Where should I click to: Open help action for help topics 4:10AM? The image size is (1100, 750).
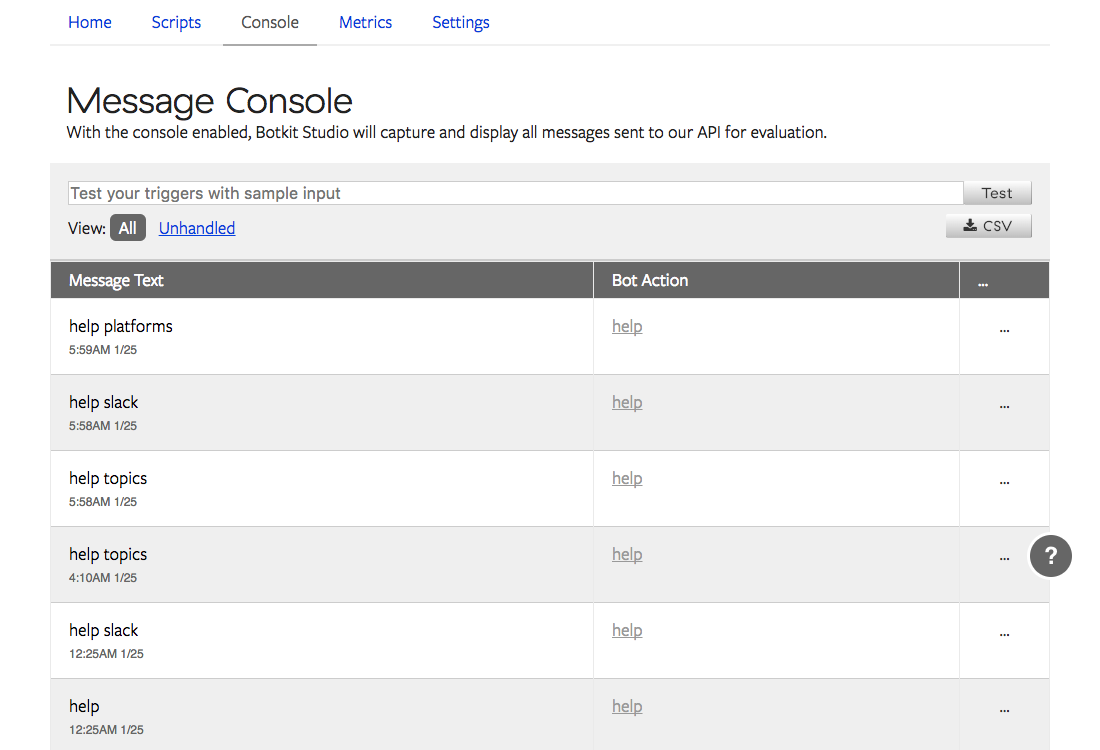627,554
